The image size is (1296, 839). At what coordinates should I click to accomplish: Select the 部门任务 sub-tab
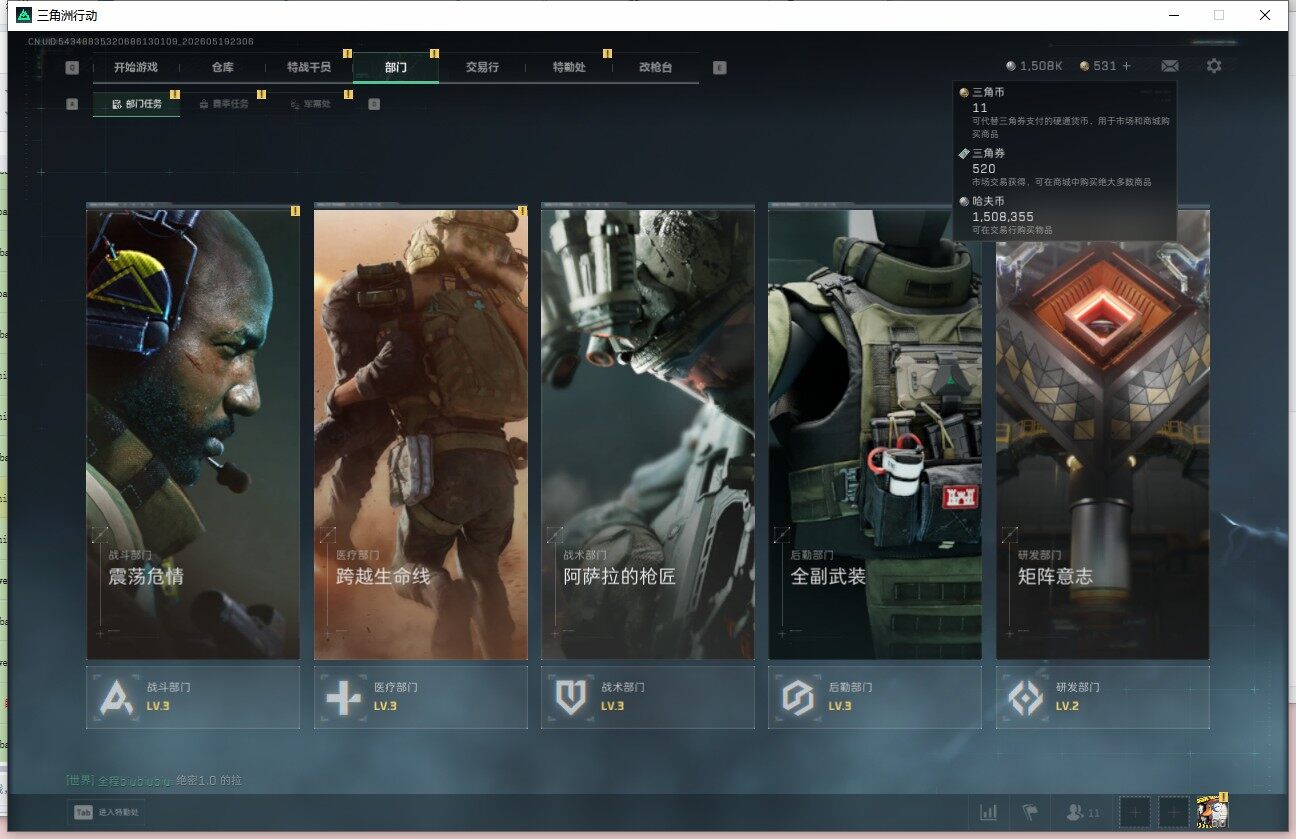click(x=137, y=103)
